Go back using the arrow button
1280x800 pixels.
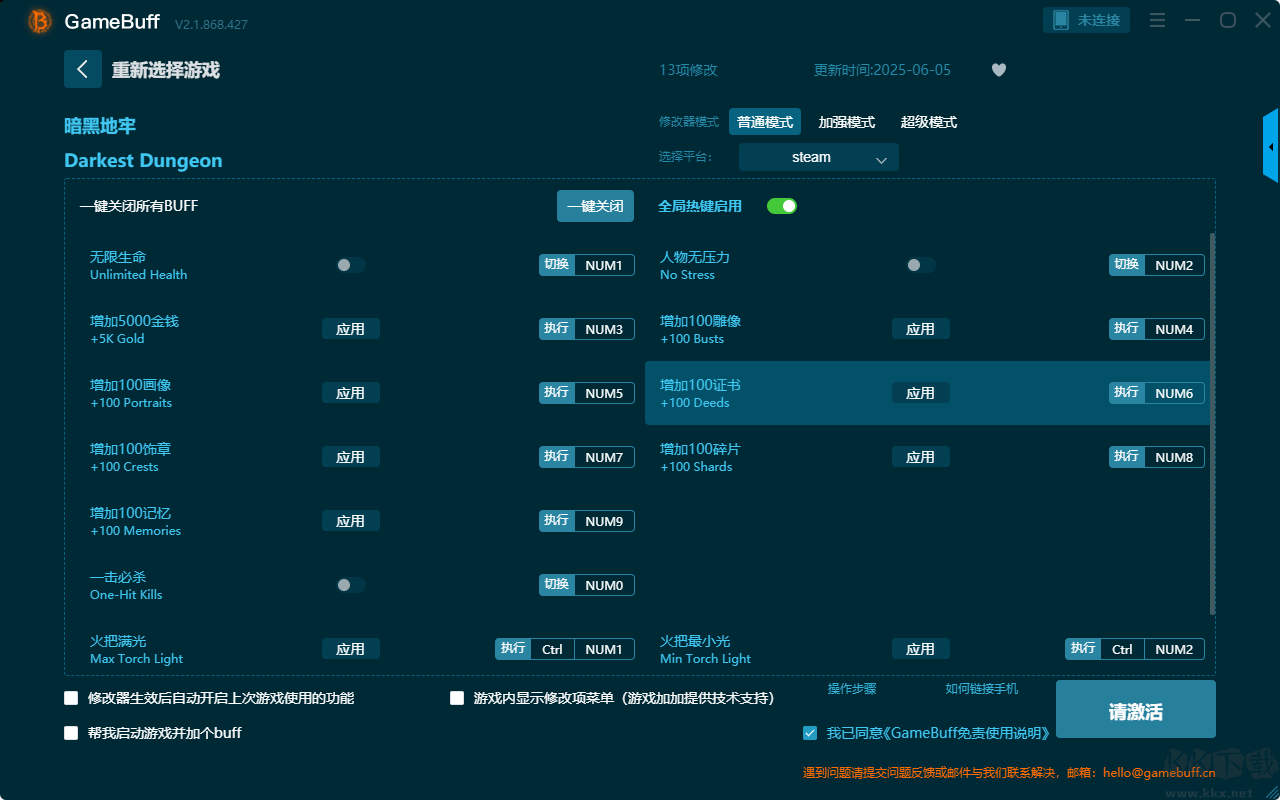coord(83,69)
